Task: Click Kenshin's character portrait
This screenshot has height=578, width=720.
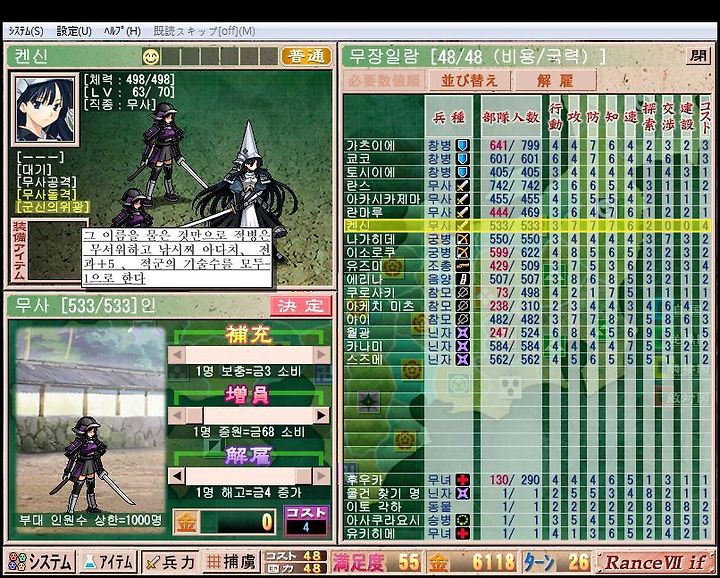Action: click(x=45, y=109)
